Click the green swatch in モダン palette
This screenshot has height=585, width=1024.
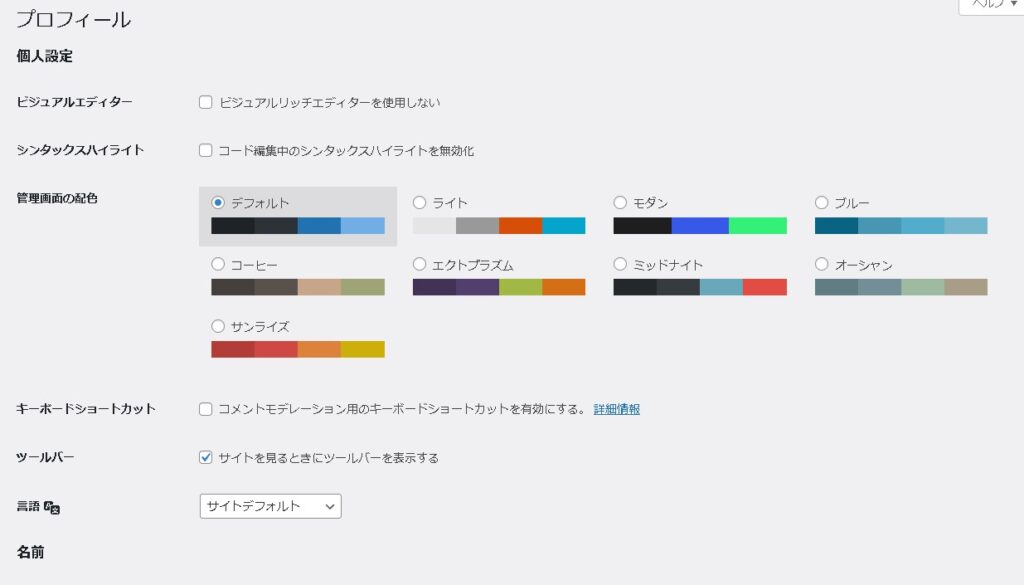757,226
